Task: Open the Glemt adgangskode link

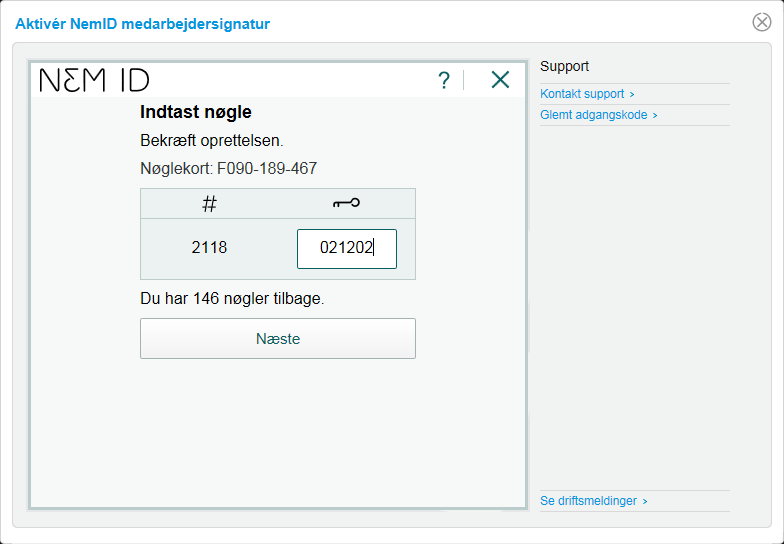Action: coord(598,115)
